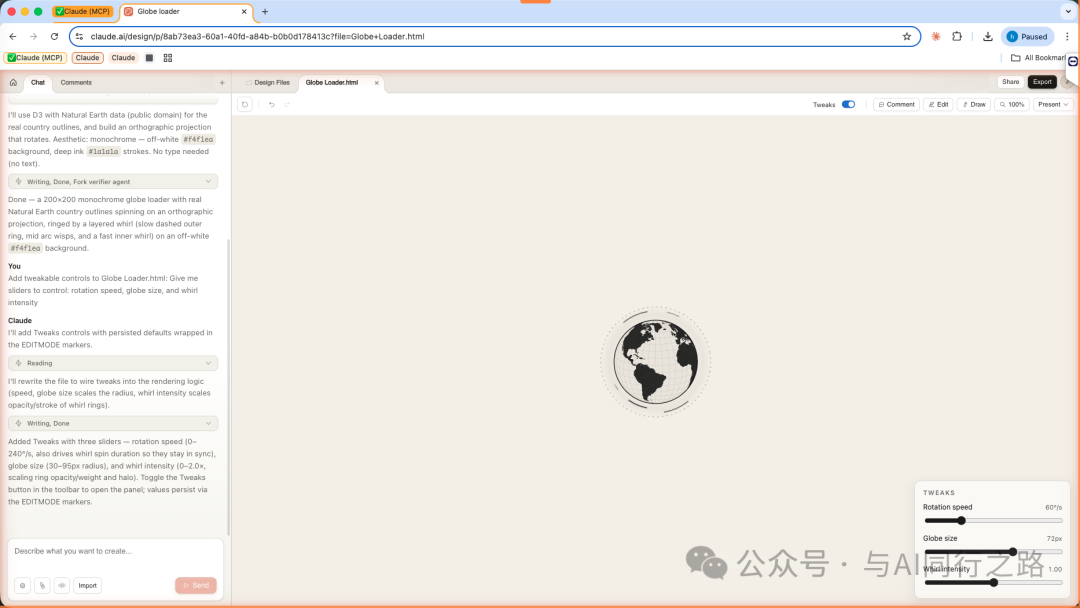This screenshot has width=1080, height=608.
Task: Click the home icon in the chat panel
Action: click(13, 82)
